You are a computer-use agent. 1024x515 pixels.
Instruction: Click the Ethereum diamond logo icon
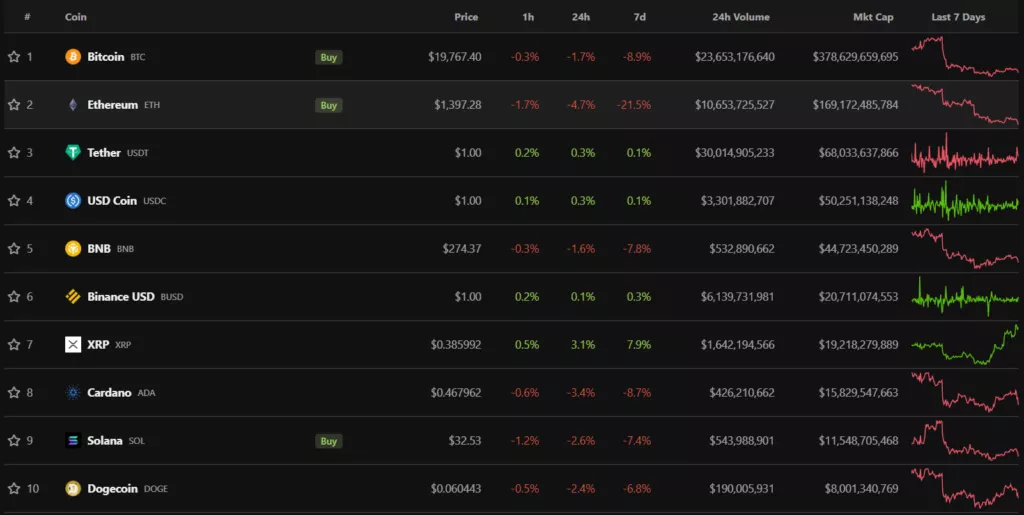point(73,105)
